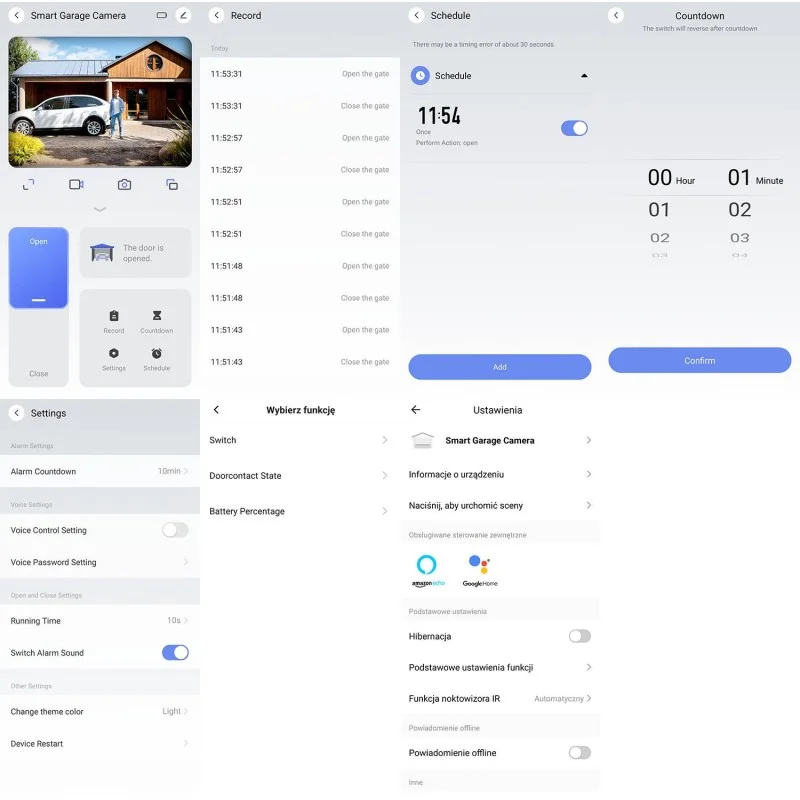Start video recording with the camcorder icon
This screenshot has width=800, height=800.
76,185
